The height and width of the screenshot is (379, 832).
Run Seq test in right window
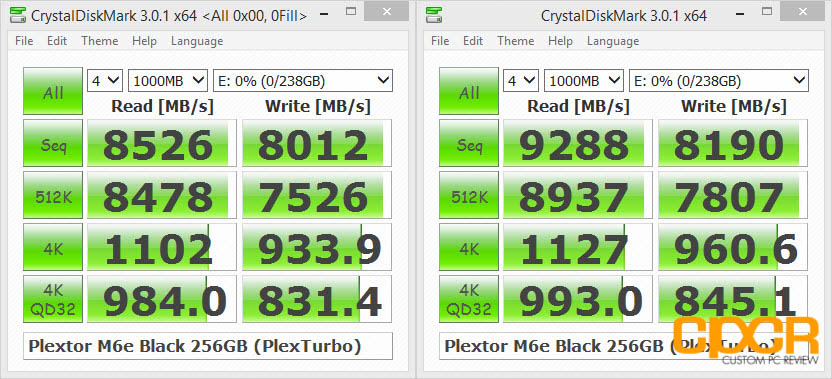click(x=469, y=143)
